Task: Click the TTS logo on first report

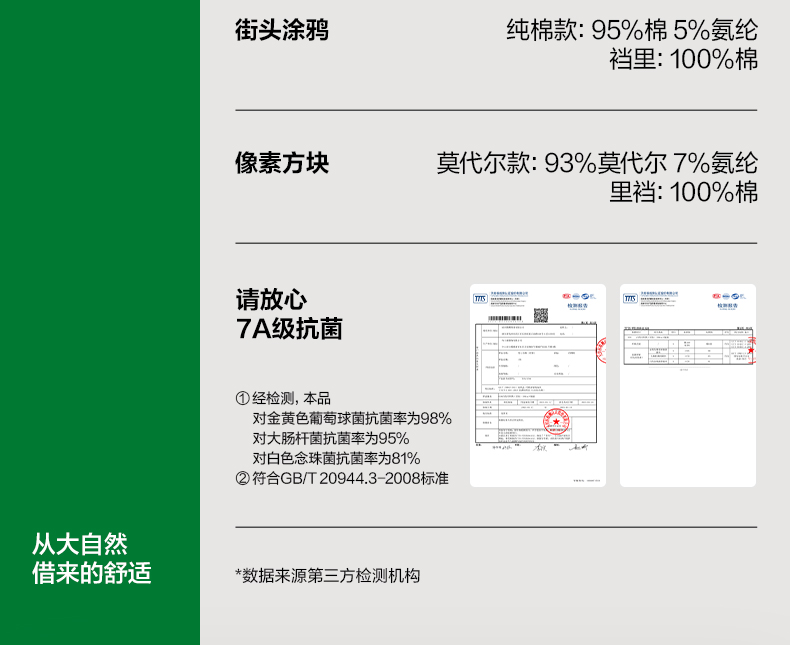Action: [x=480, y=297]
